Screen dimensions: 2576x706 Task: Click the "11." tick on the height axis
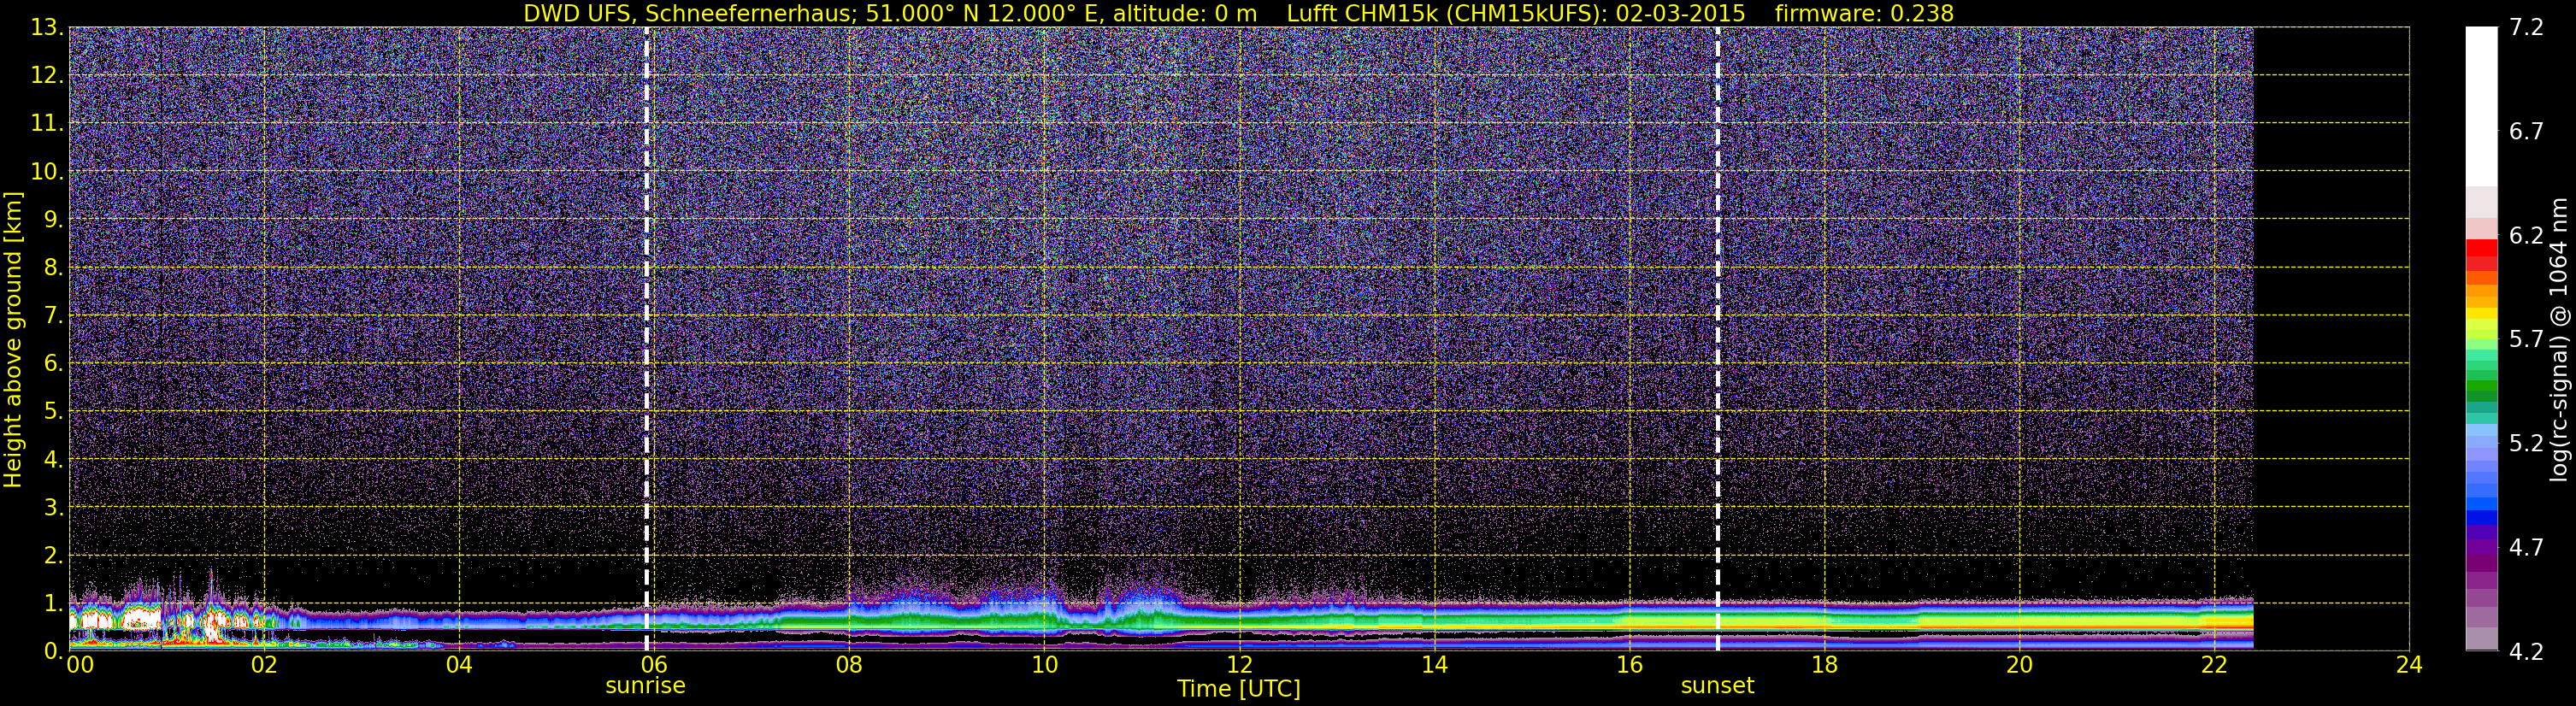pyautogui.click(x=46, y=123)
